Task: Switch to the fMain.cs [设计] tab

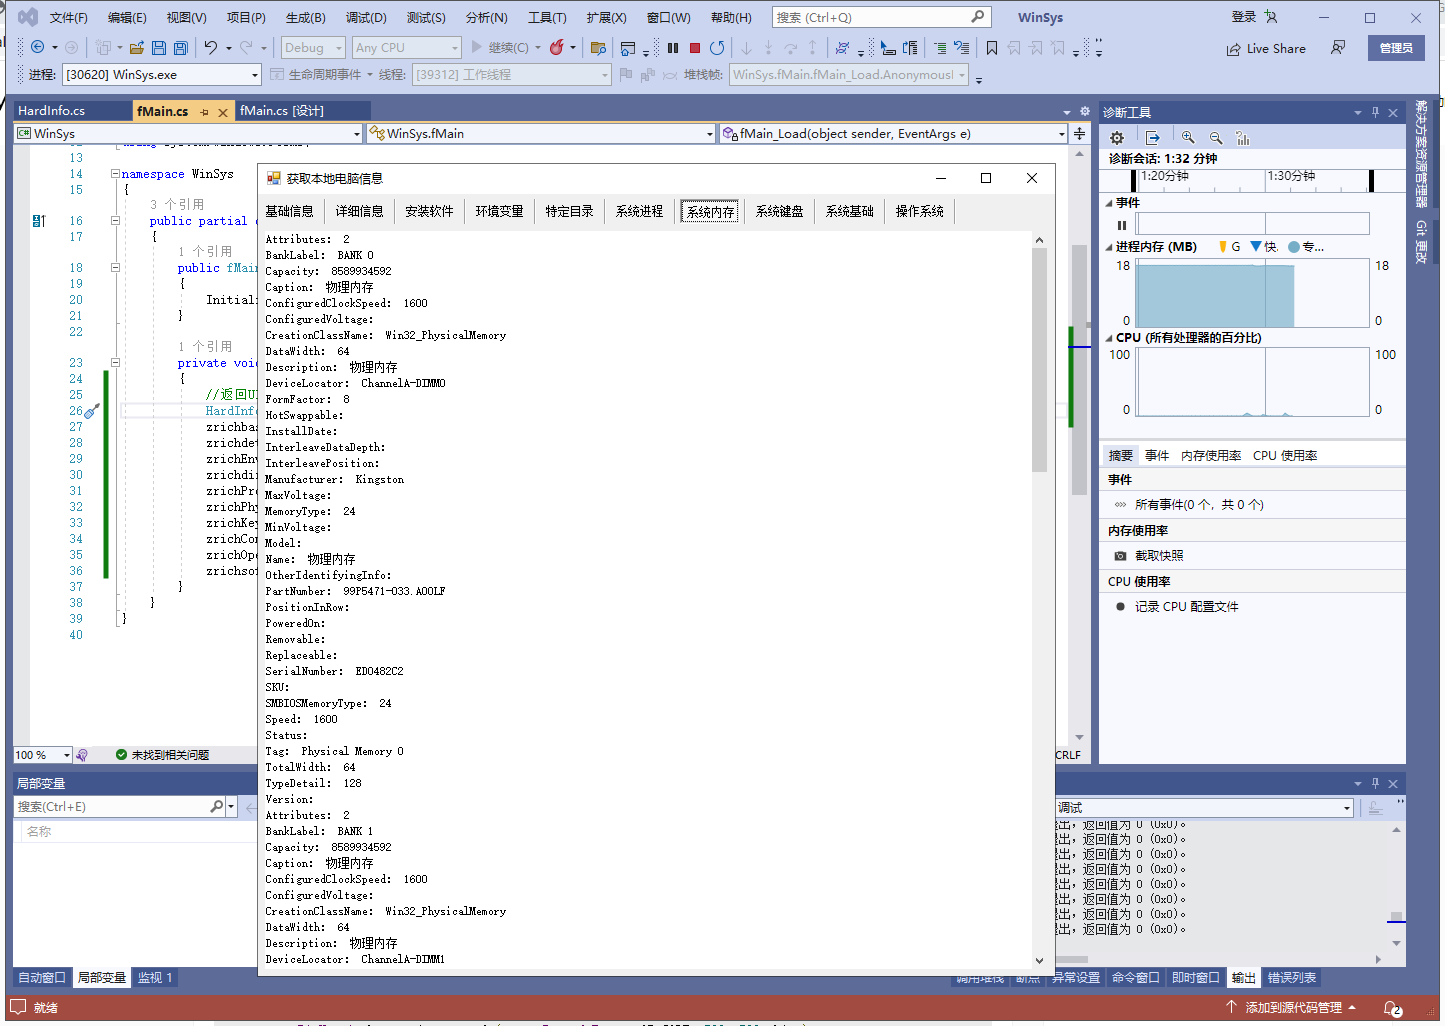Action: [282, 111]
